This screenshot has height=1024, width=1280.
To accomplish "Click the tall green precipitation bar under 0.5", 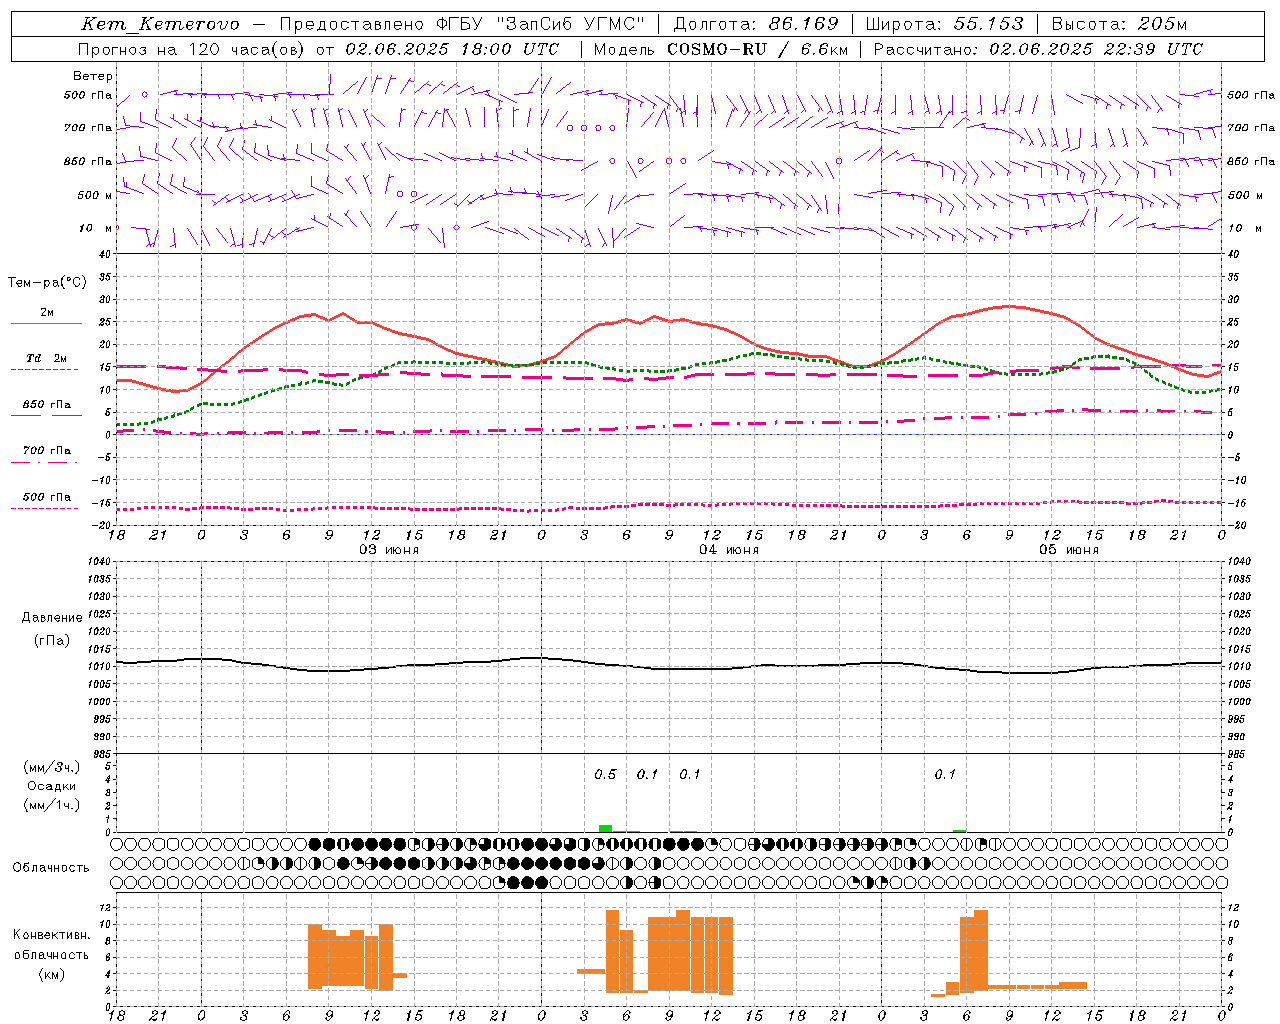I will (605, 828).
